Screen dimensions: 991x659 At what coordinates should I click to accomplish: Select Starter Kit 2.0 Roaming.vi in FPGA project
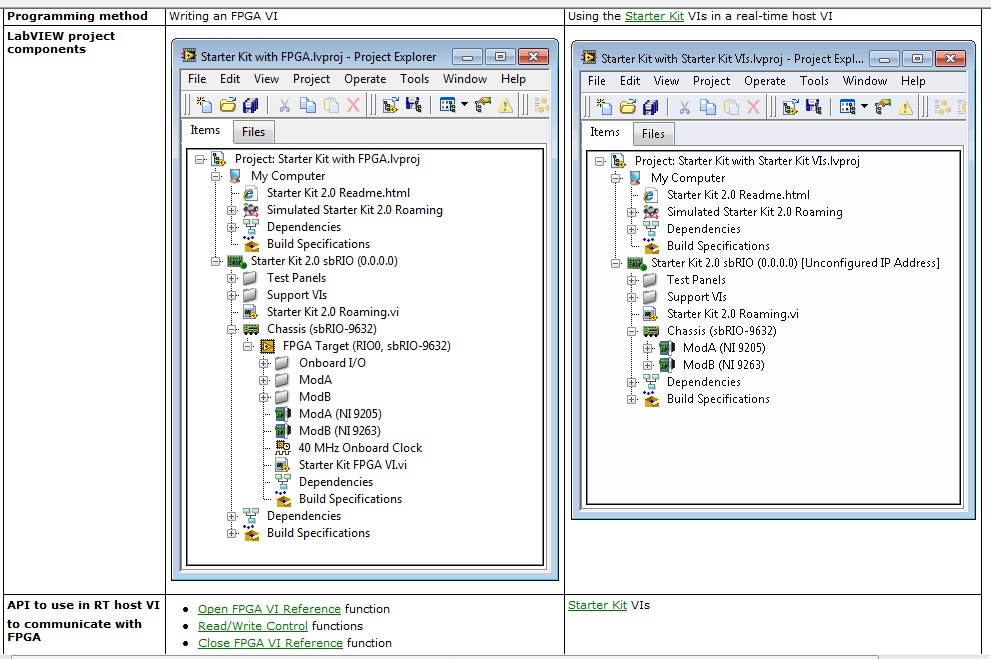point(332,312)
